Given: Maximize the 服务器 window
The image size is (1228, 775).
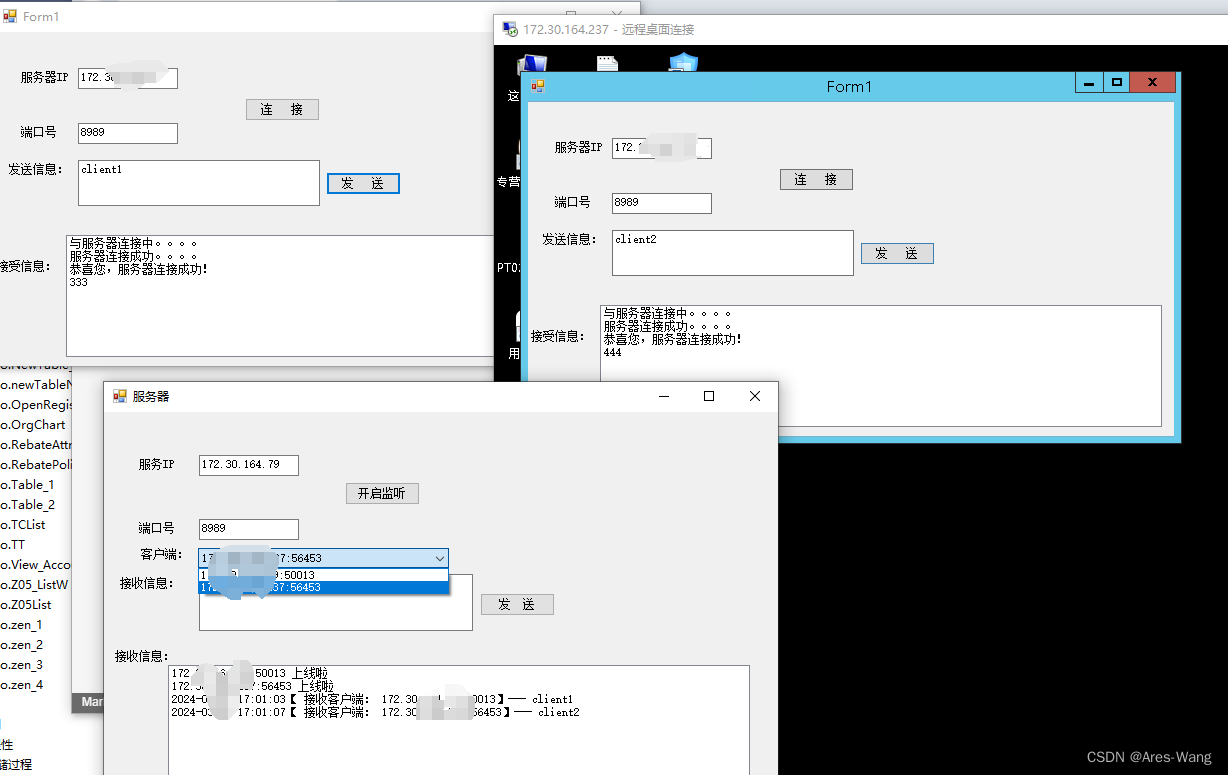Looking at the screenshot, I should click(709, 396).
